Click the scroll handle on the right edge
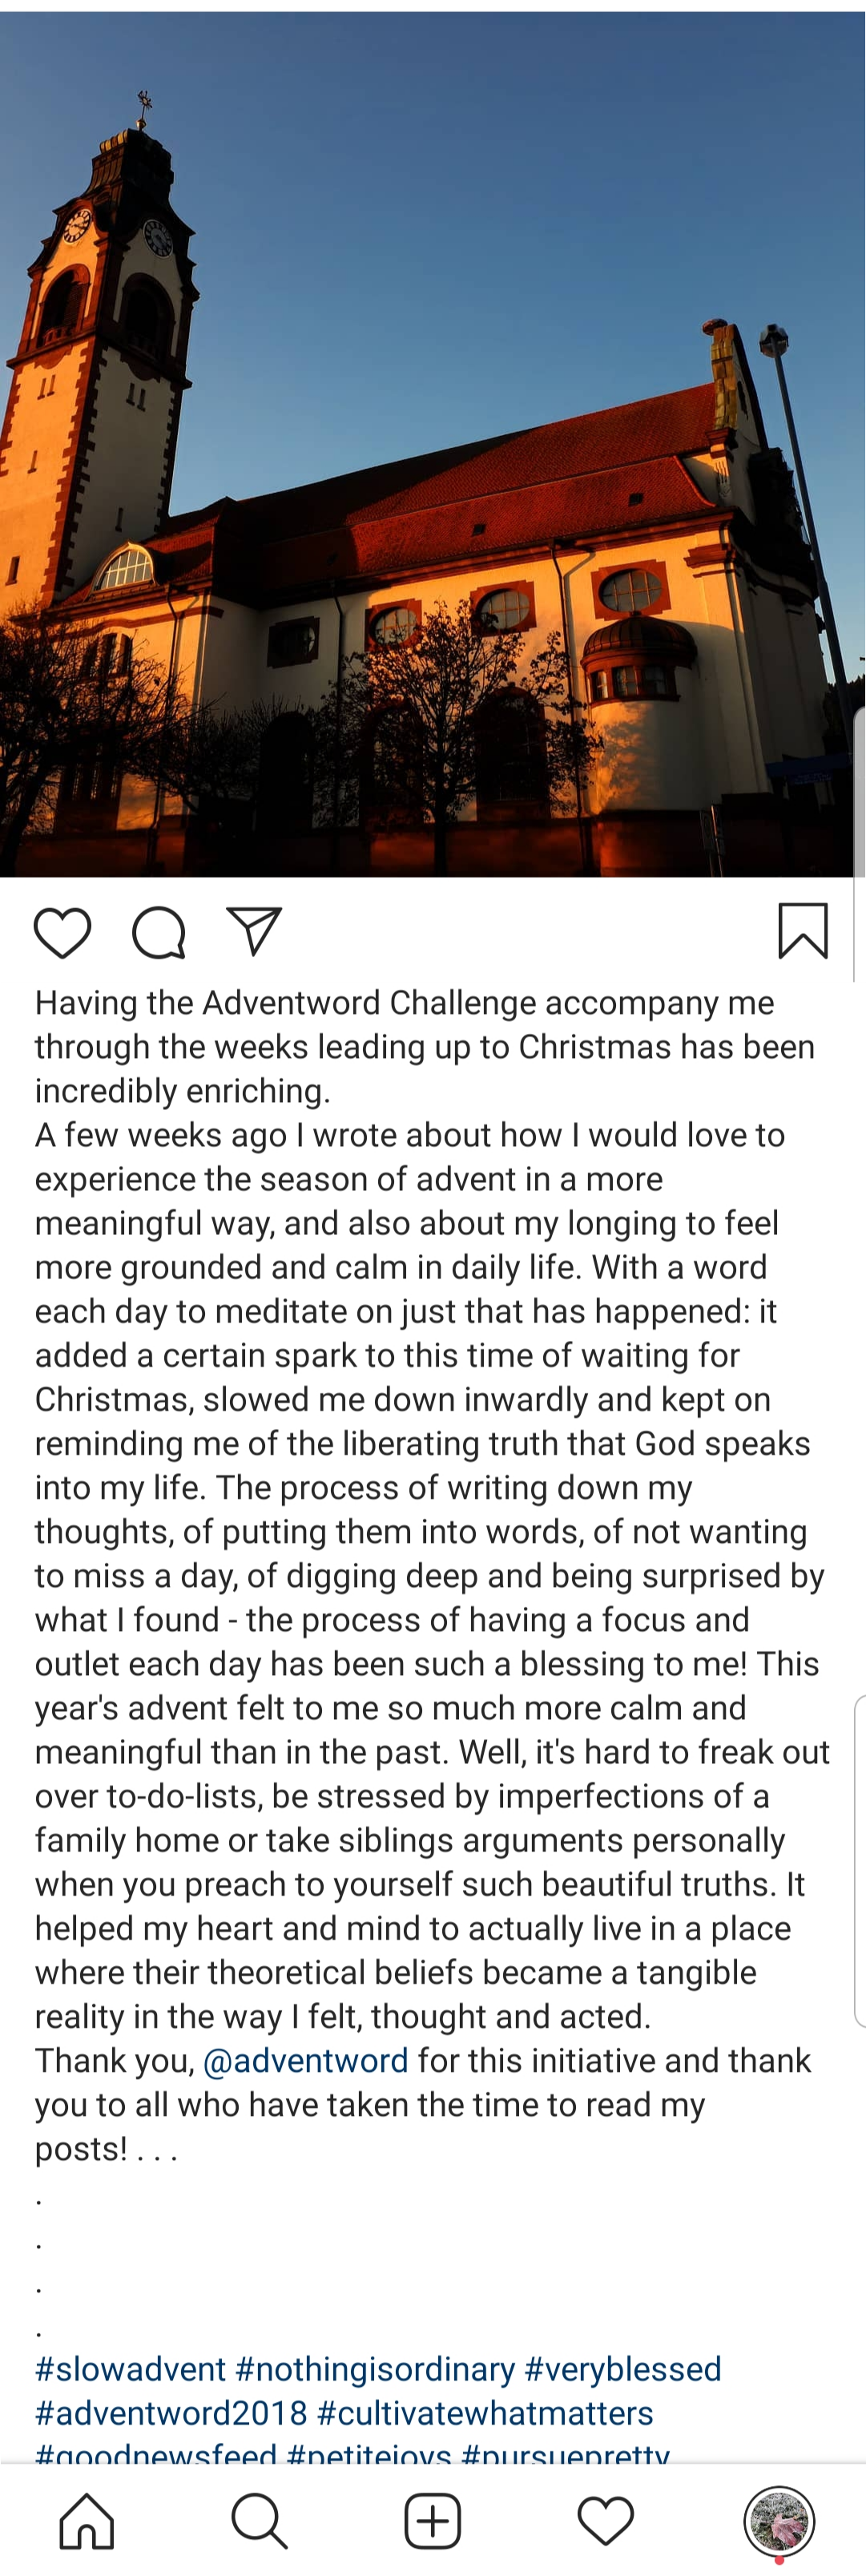 860,1860
